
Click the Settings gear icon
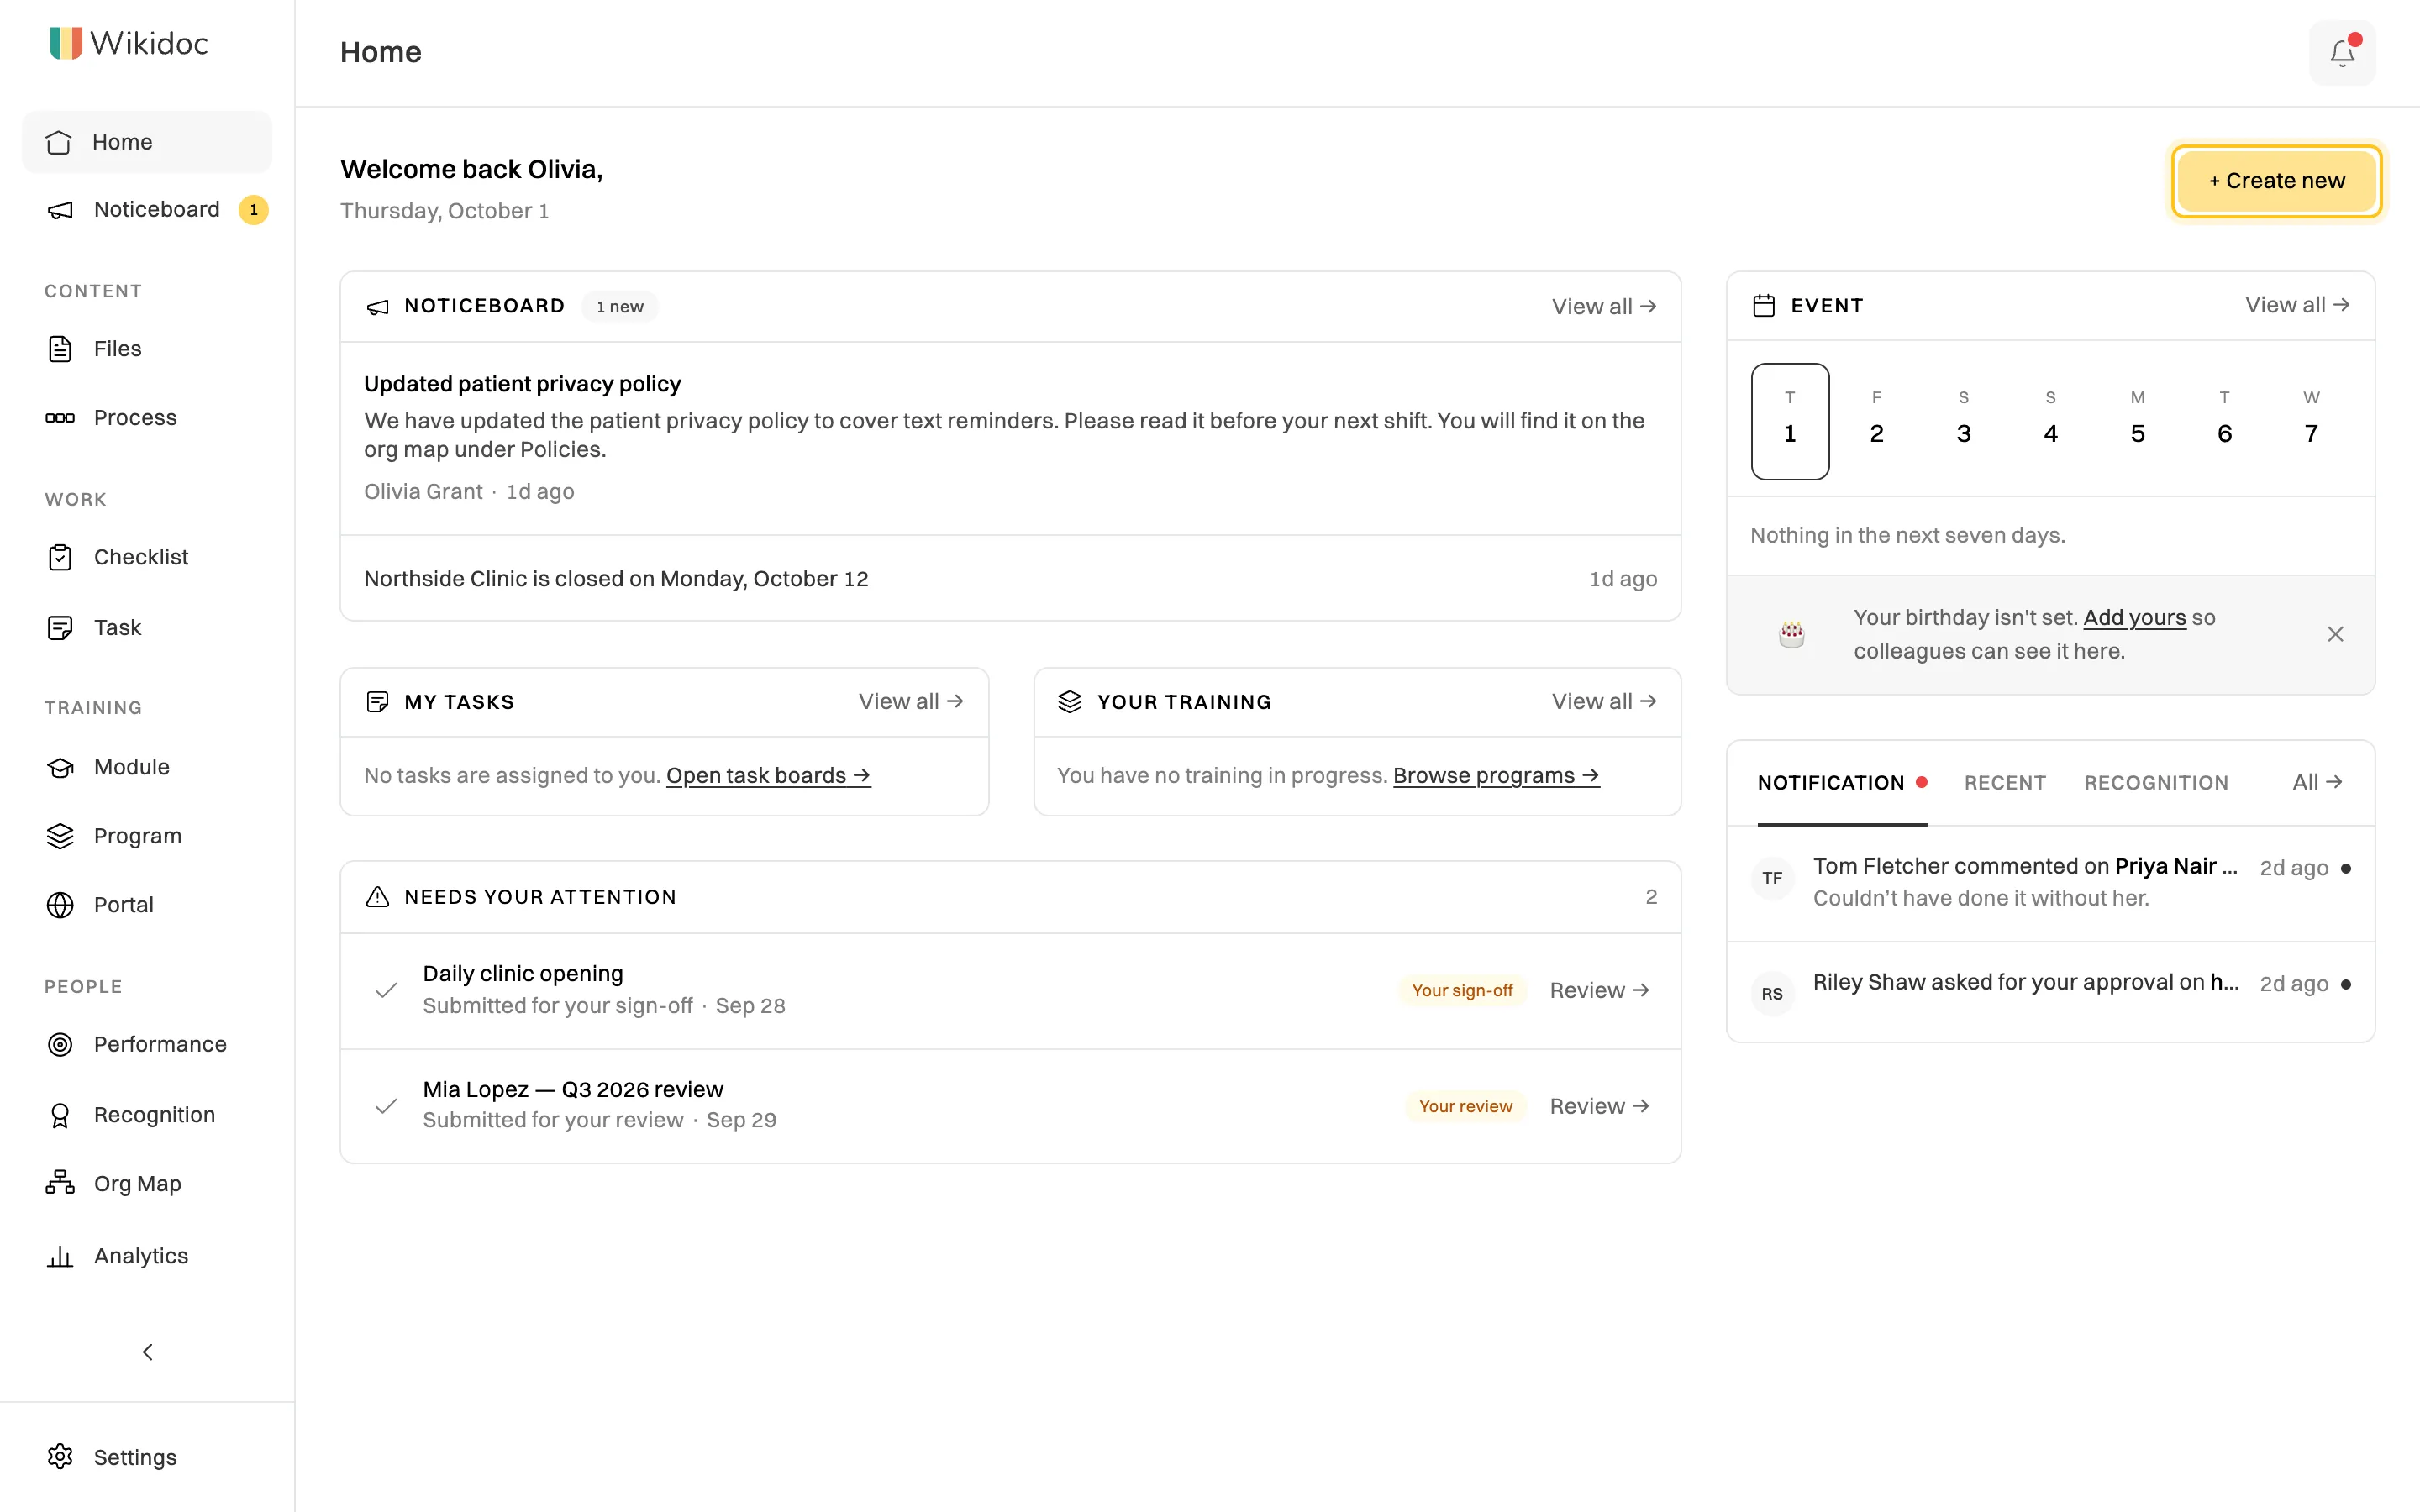pyautogui.click(x=60, y=1457)
